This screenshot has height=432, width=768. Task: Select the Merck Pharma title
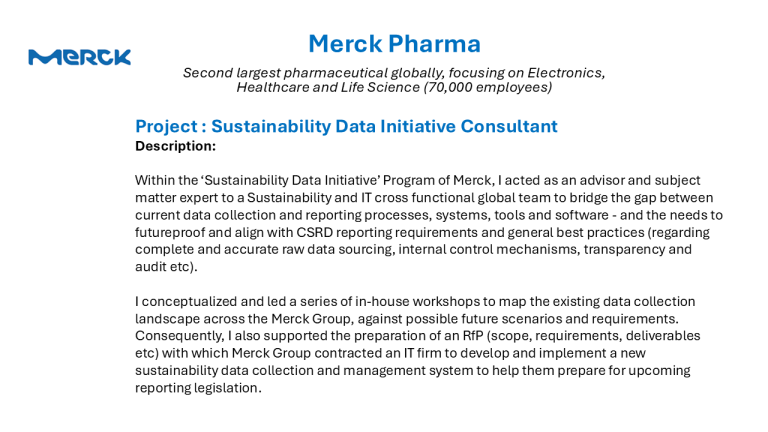[x=394, y=44]
